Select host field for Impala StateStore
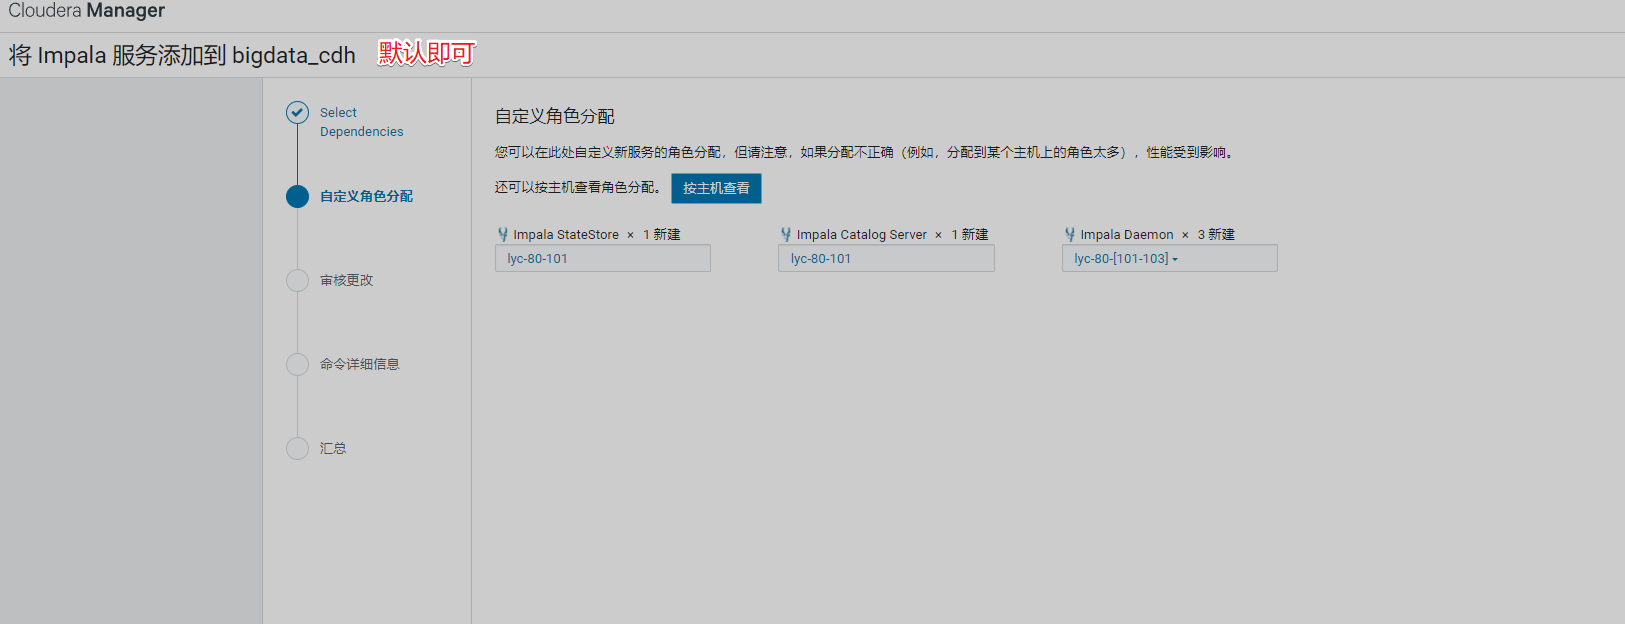This screenshot has height=624, width=1625. pos(603,259)
